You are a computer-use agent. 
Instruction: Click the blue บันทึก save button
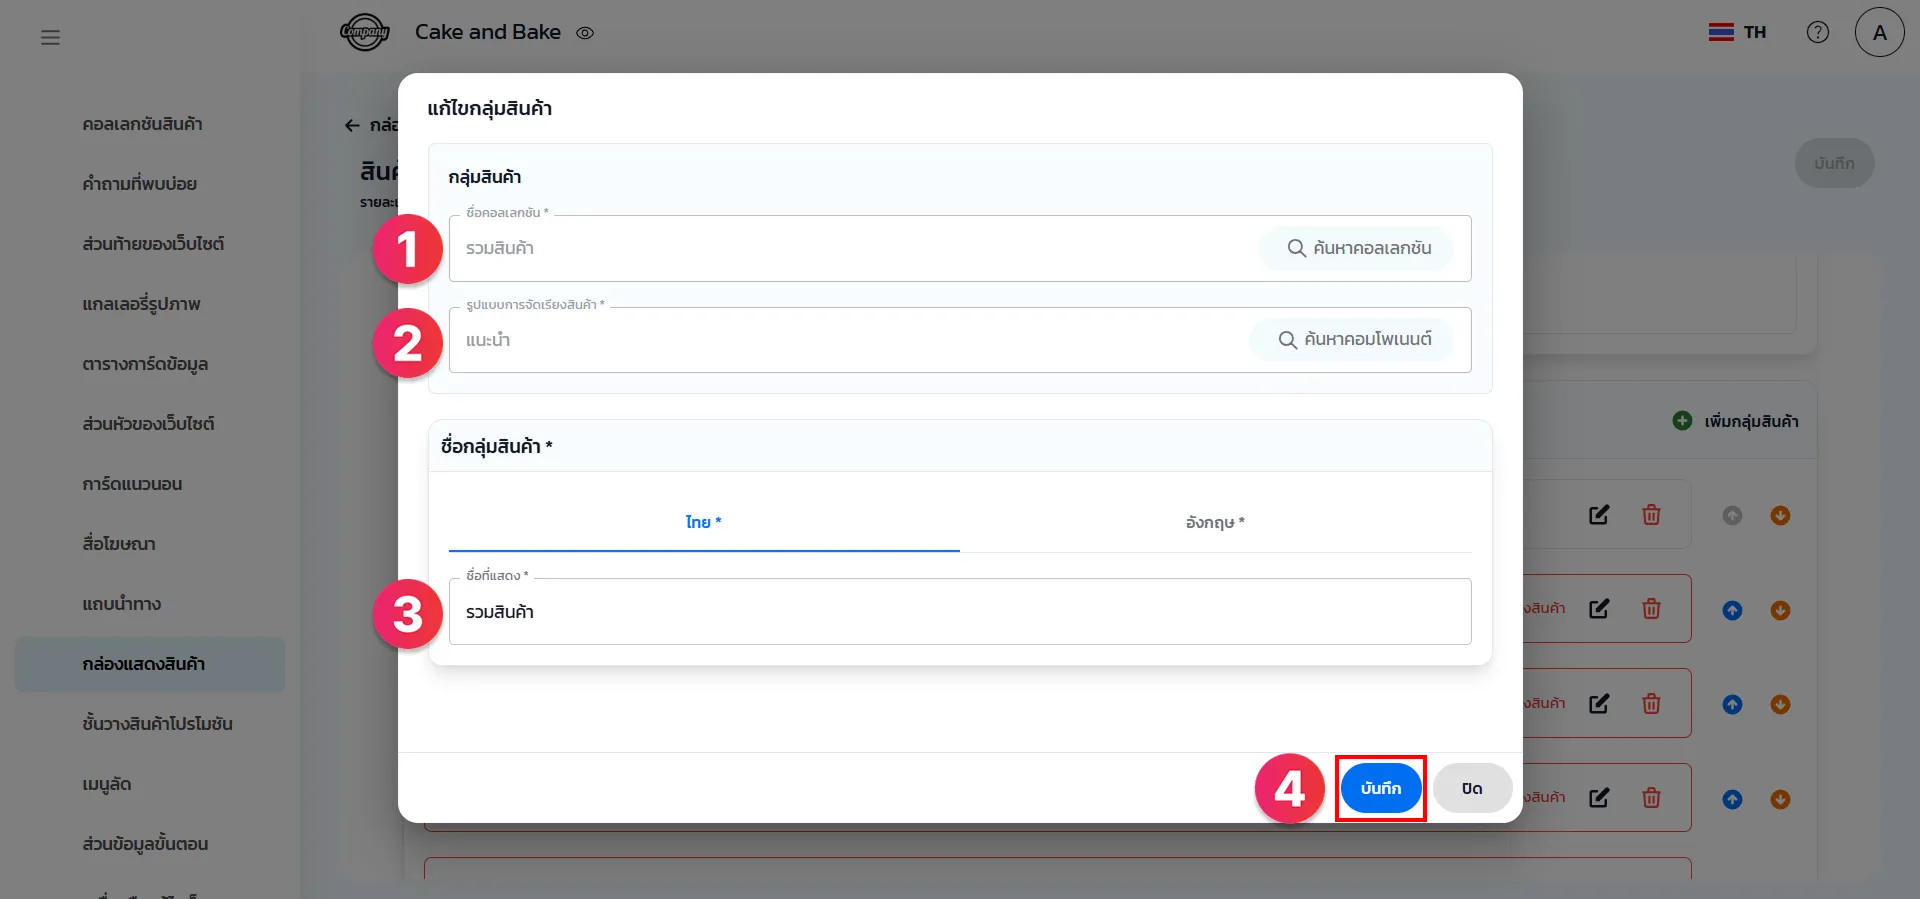tap(1380, 788)
